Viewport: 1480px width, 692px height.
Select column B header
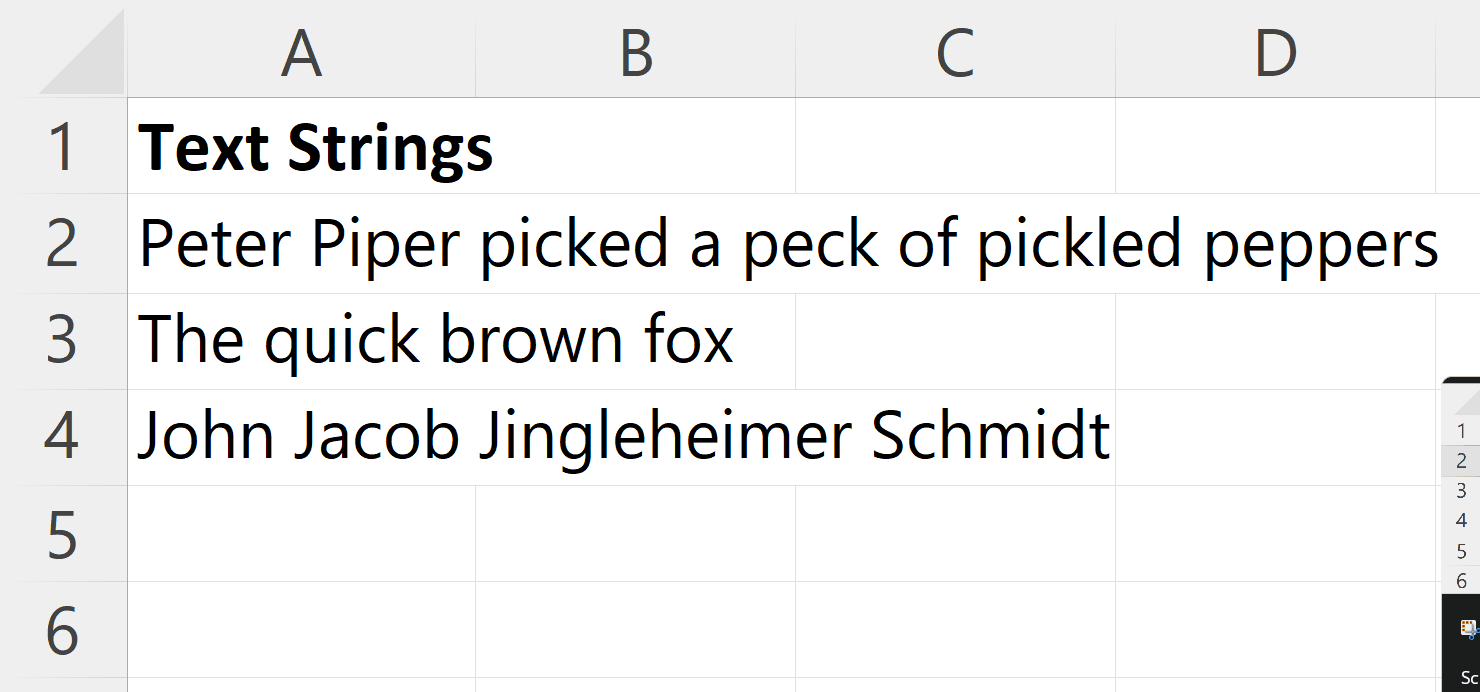coord(635,54)
